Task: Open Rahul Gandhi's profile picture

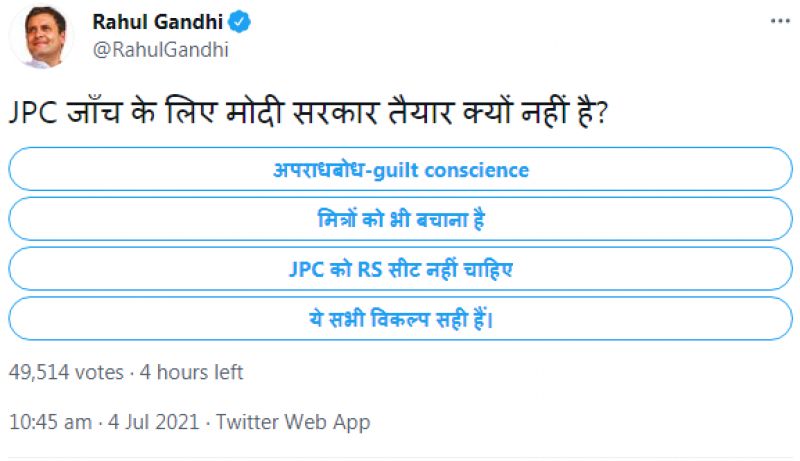Action: 42,40
